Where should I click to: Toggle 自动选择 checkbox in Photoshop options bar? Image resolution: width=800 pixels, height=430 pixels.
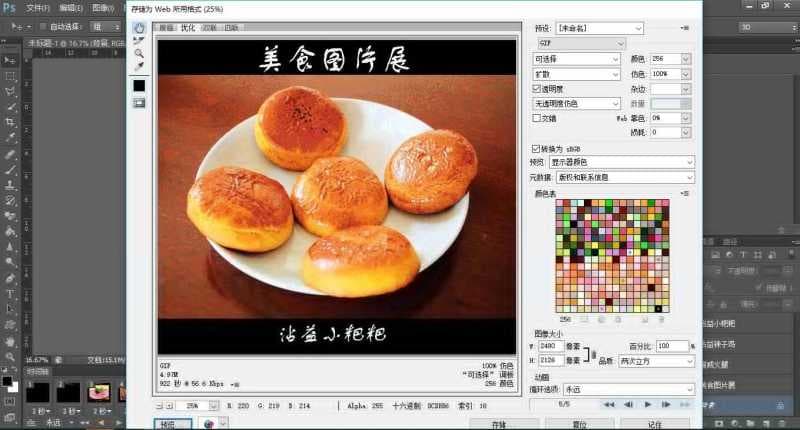click(x=43, y=27)
